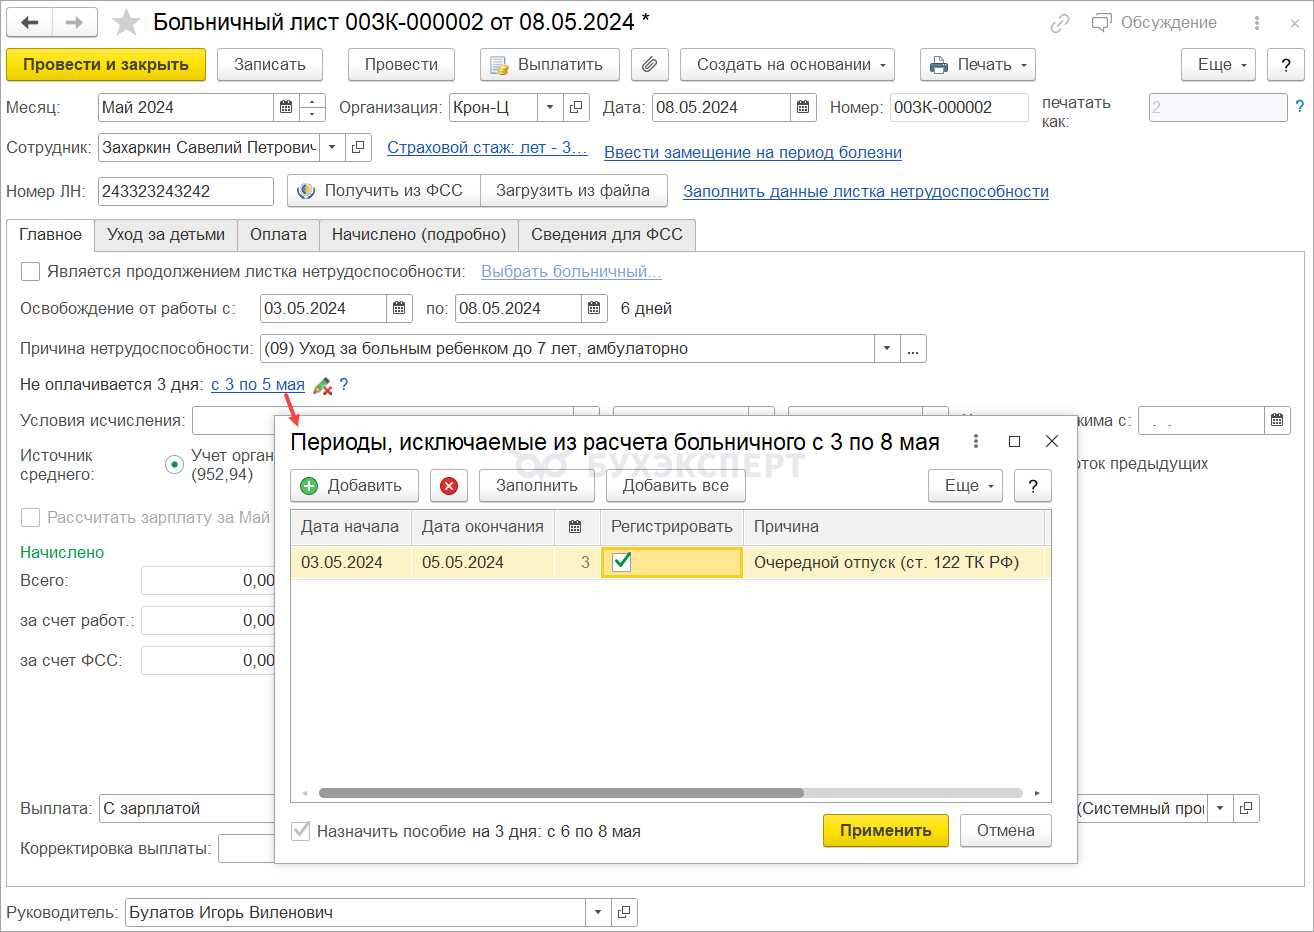The image size is (1314, 932).
Task: Open the Обсуждение discussion panel
Action: 1154,22
